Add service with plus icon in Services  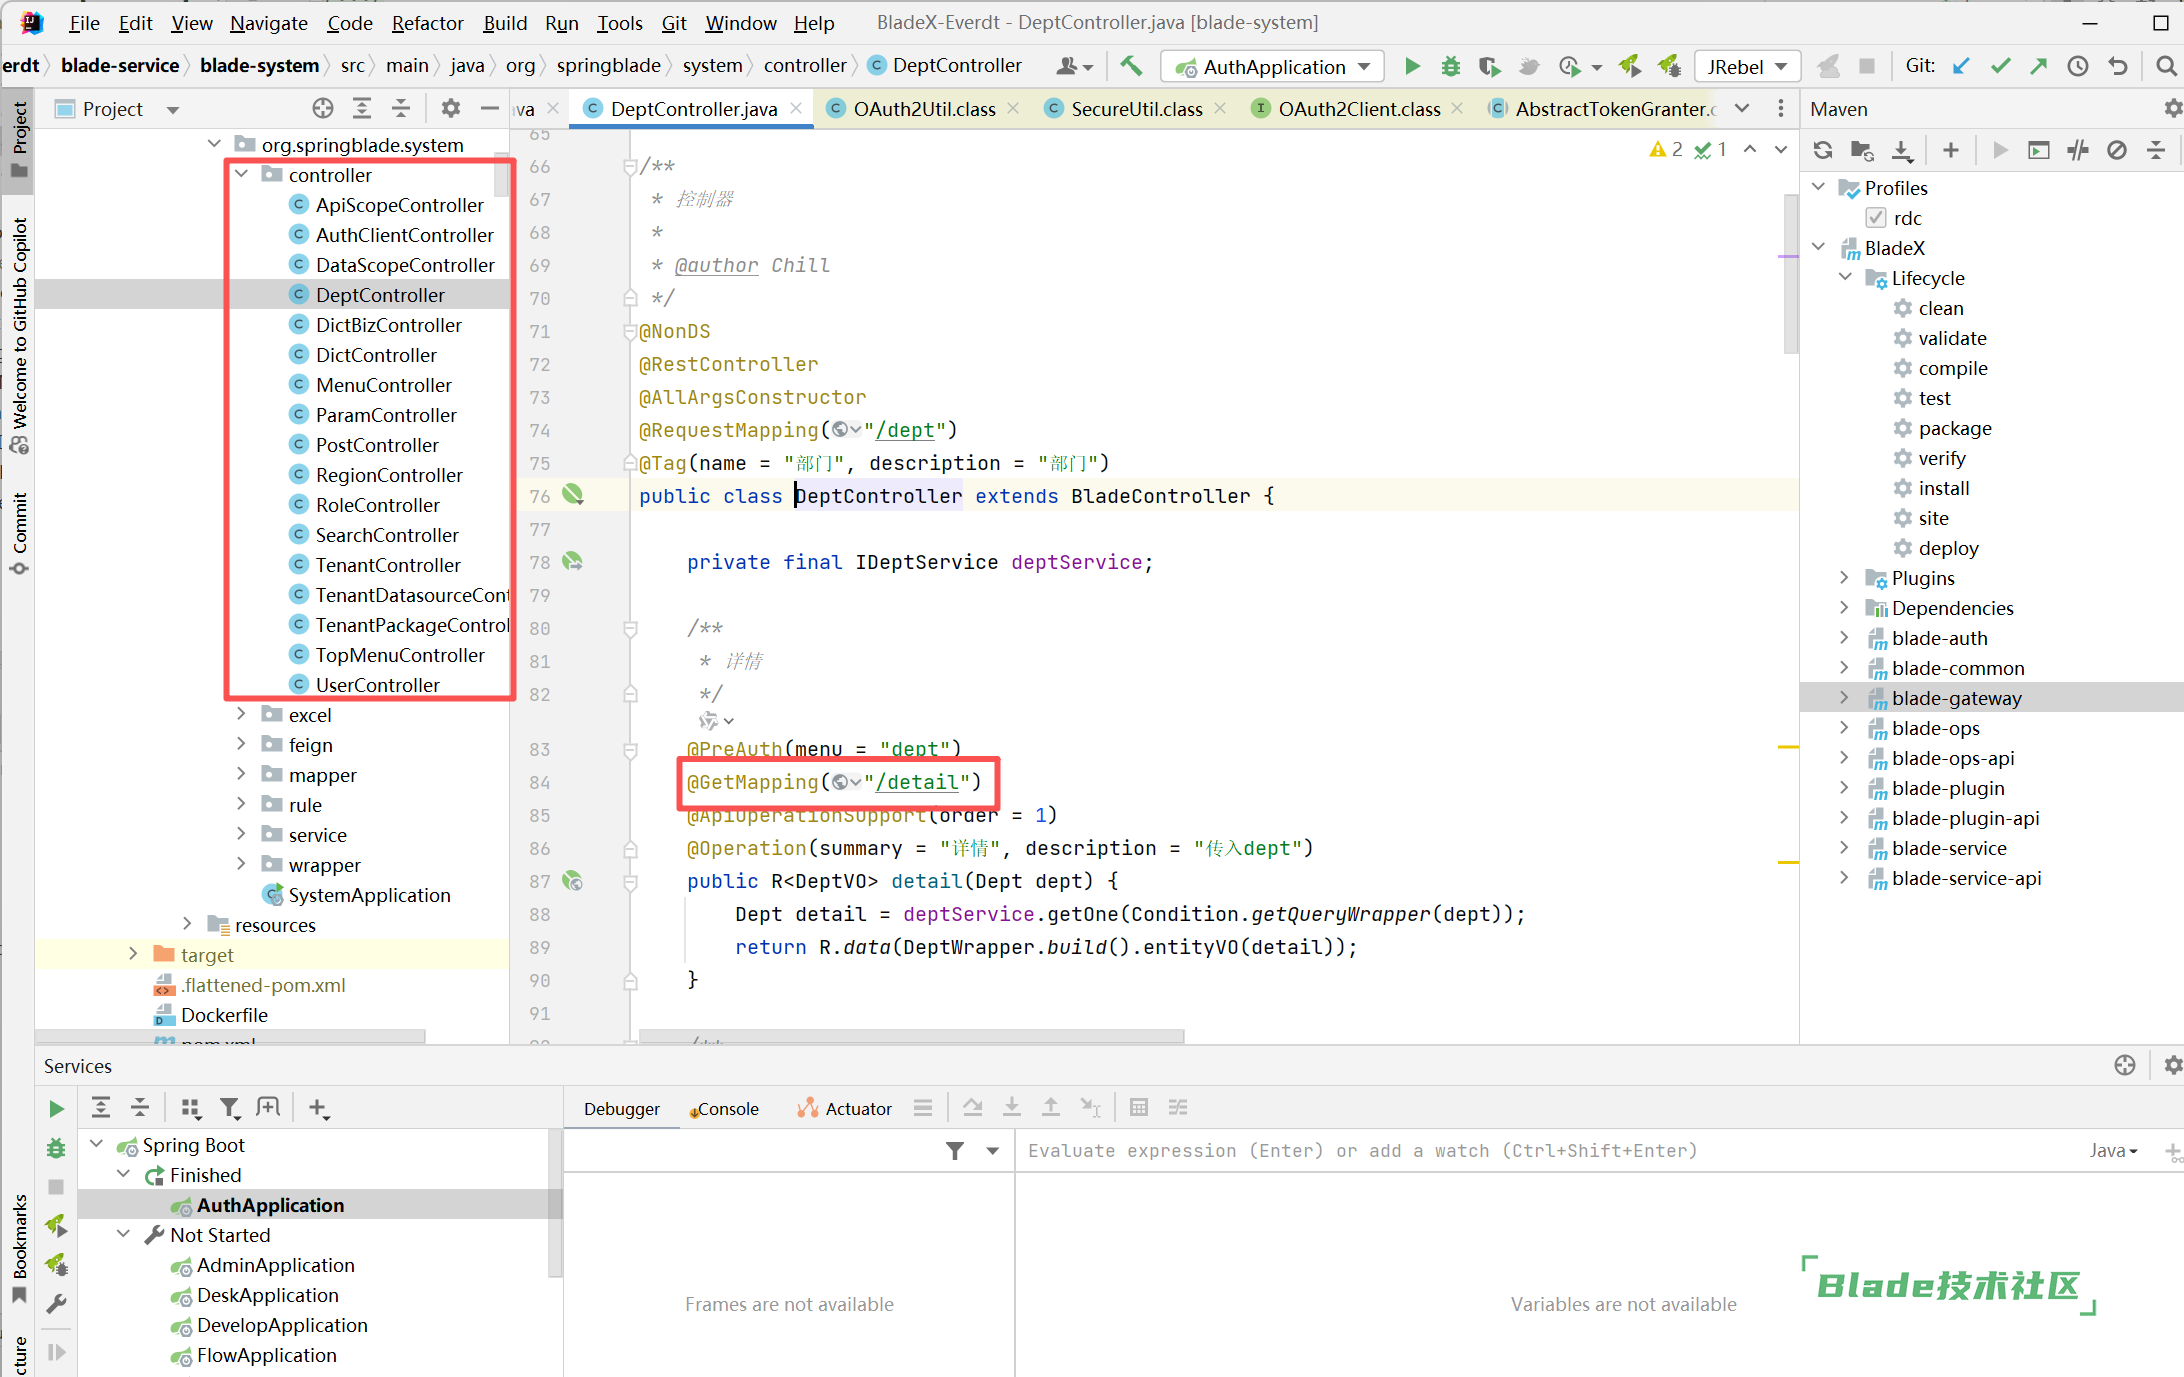[x=318, y=1107]
